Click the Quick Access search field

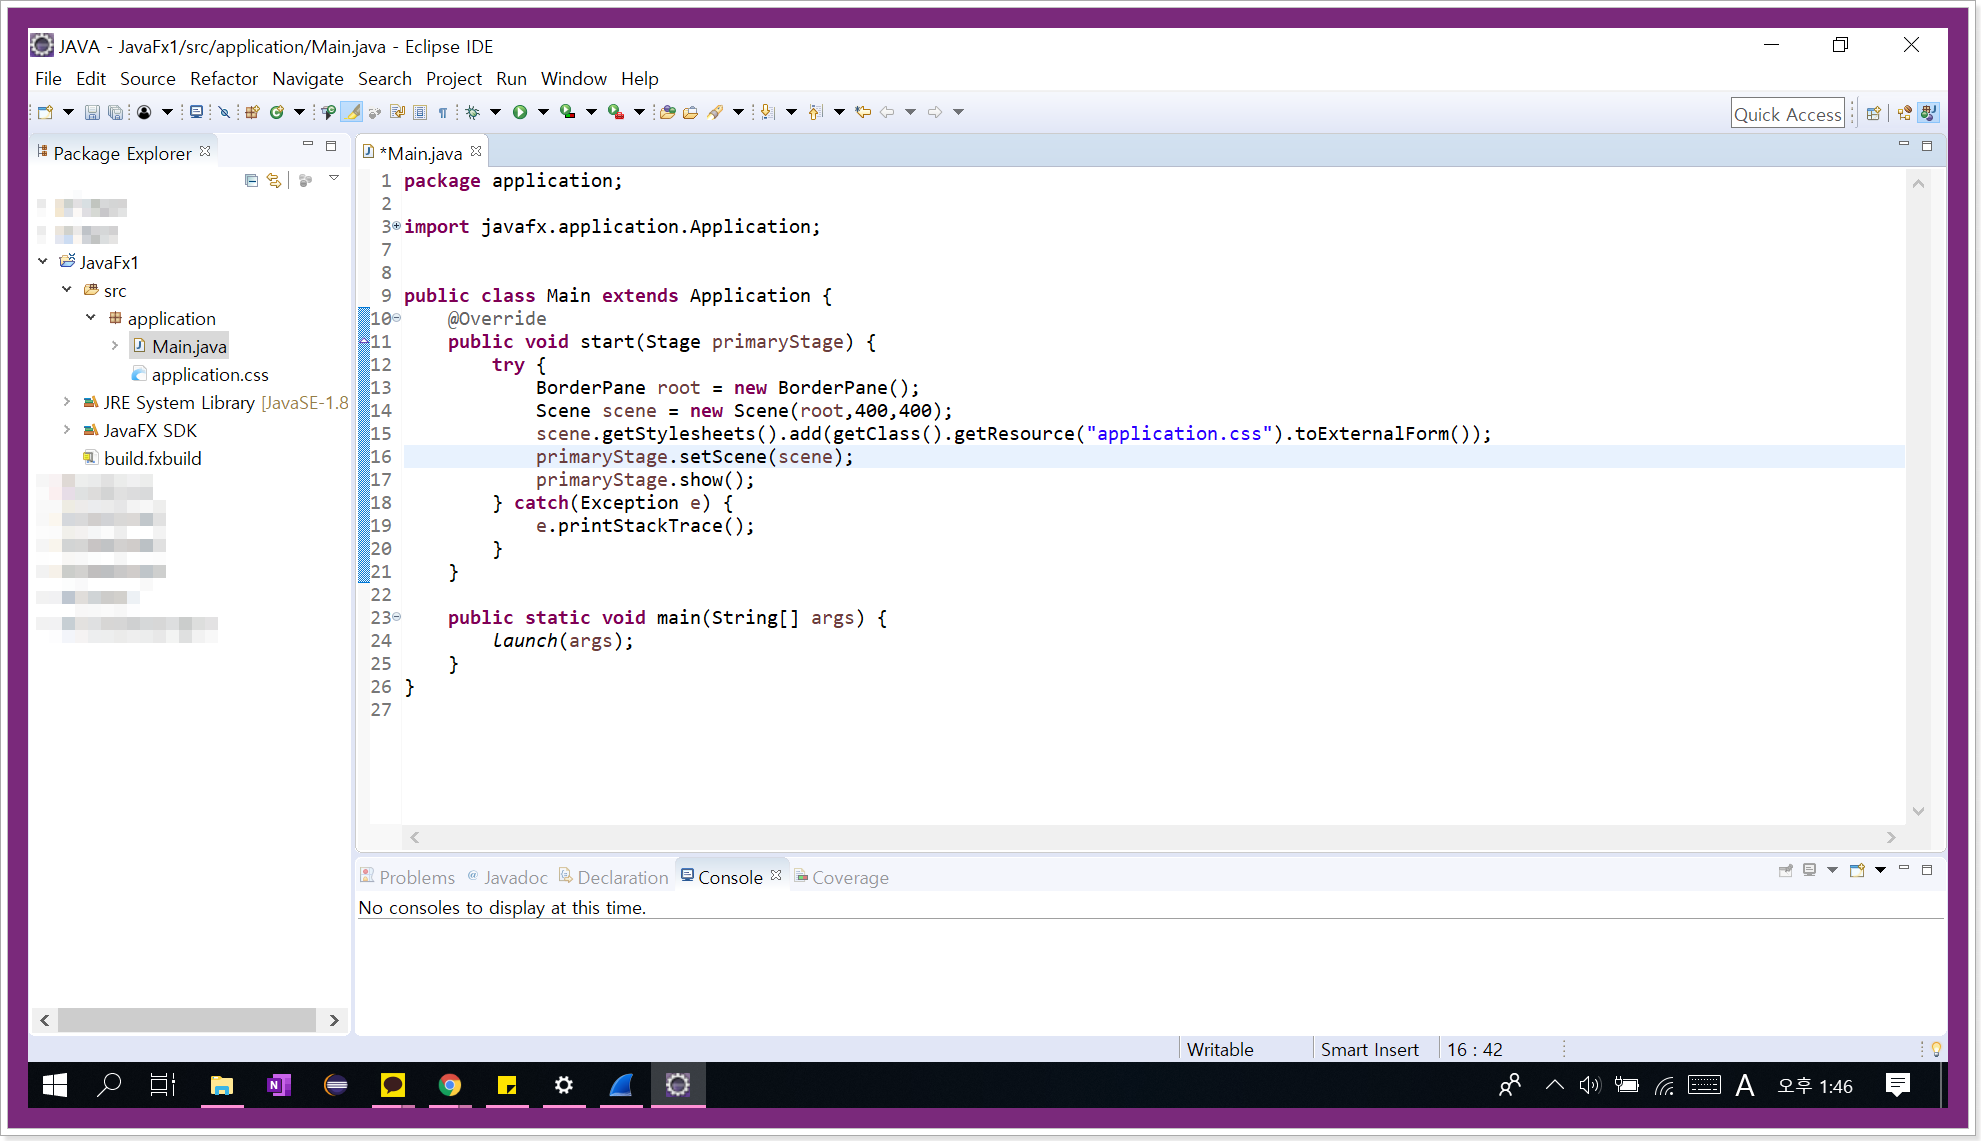[x=1788, y=114]
